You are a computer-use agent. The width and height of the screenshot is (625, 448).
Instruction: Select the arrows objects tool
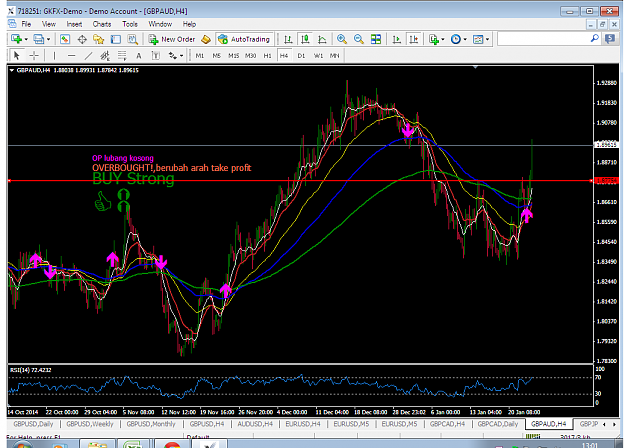(173, 55)
